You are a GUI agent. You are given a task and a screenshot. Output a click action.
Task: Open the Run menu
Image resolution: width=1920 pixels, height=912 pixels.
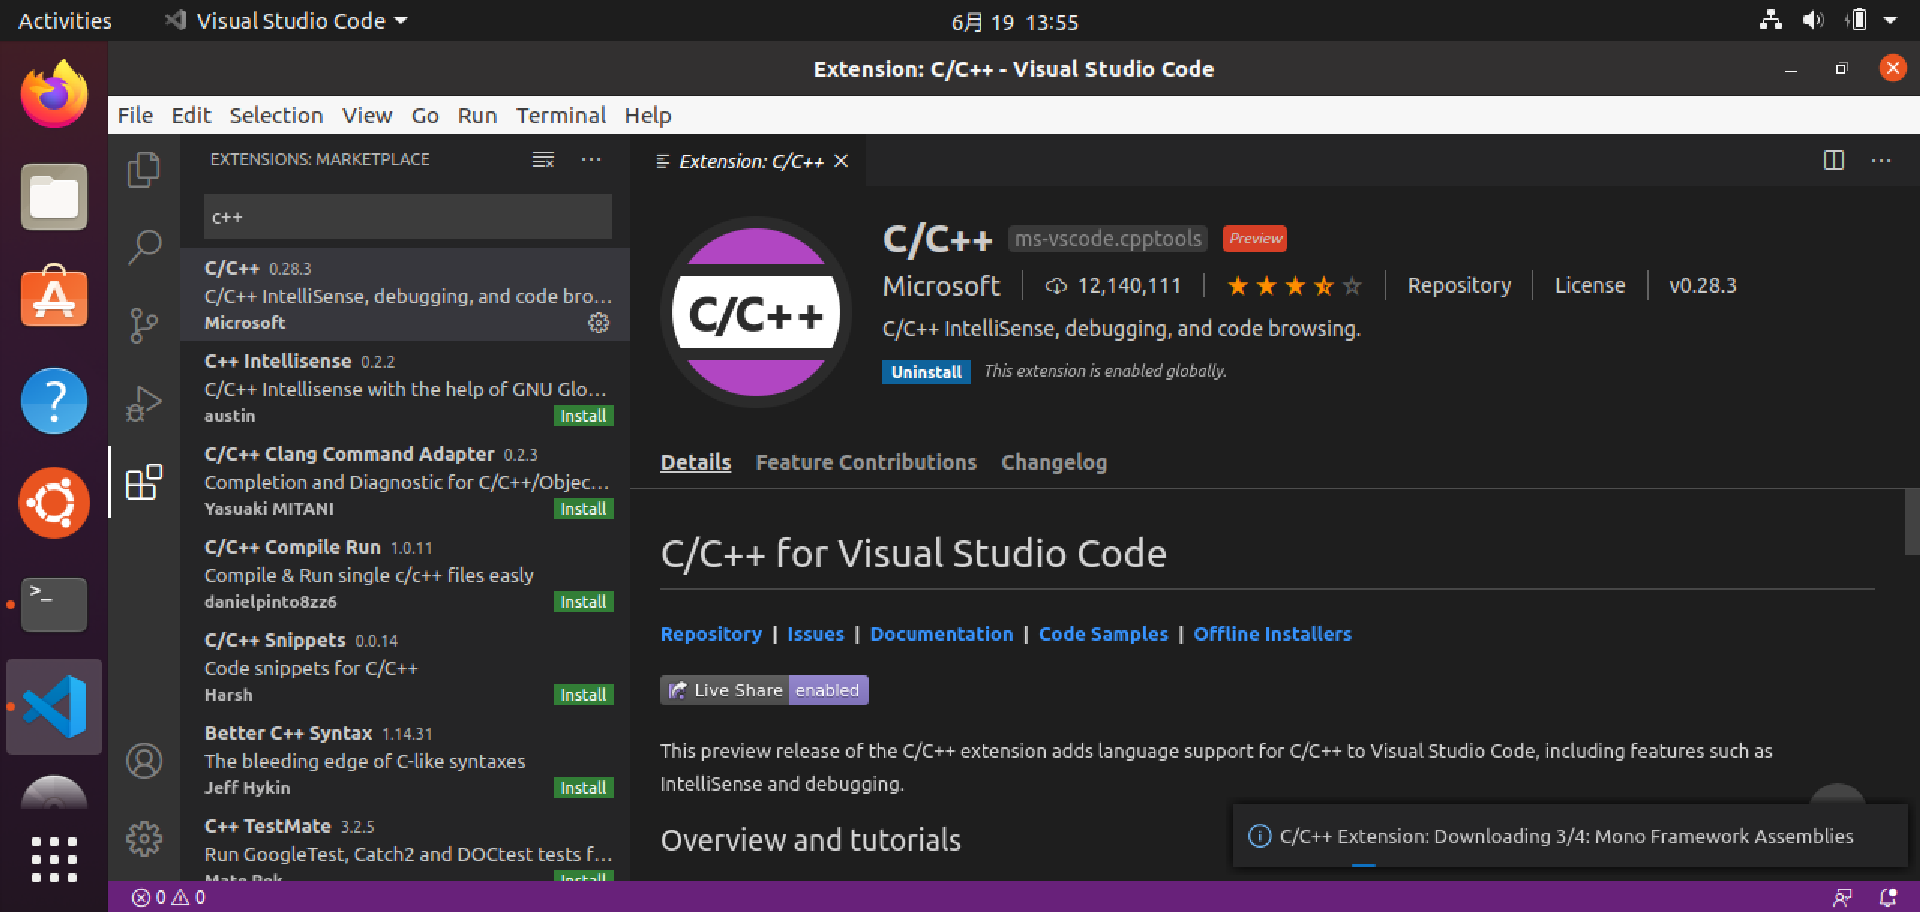tap(477, 115)
